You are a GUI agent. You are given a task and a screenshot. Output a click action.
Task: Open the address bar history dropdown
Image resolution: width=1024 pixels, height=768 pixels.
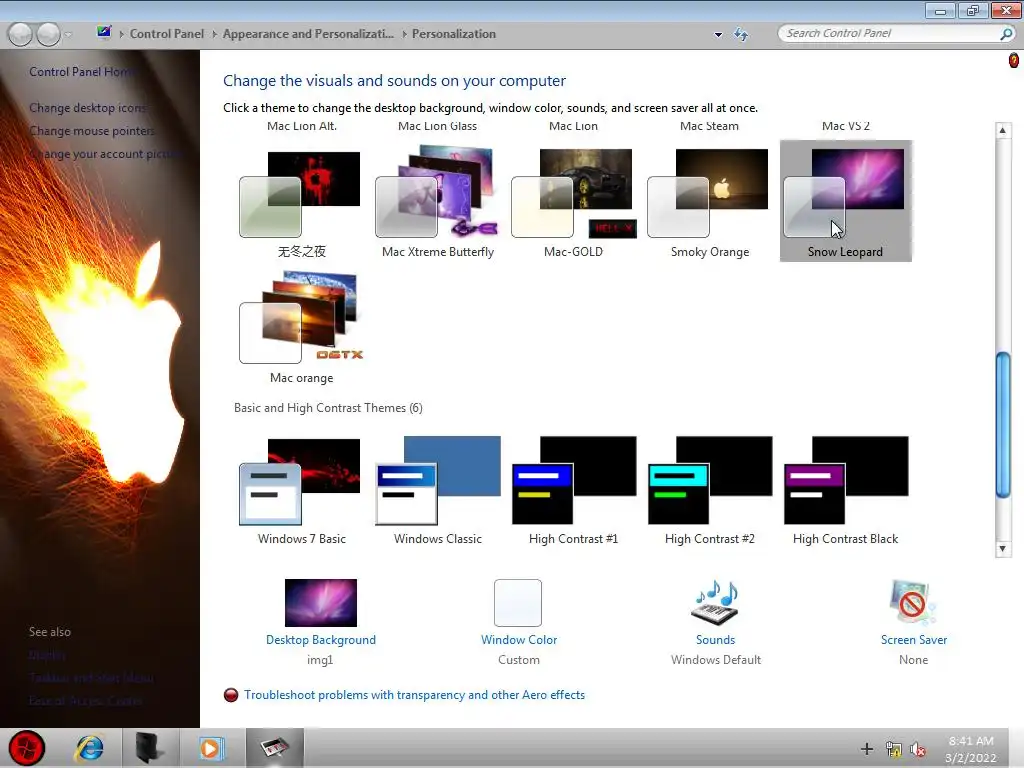718,35
